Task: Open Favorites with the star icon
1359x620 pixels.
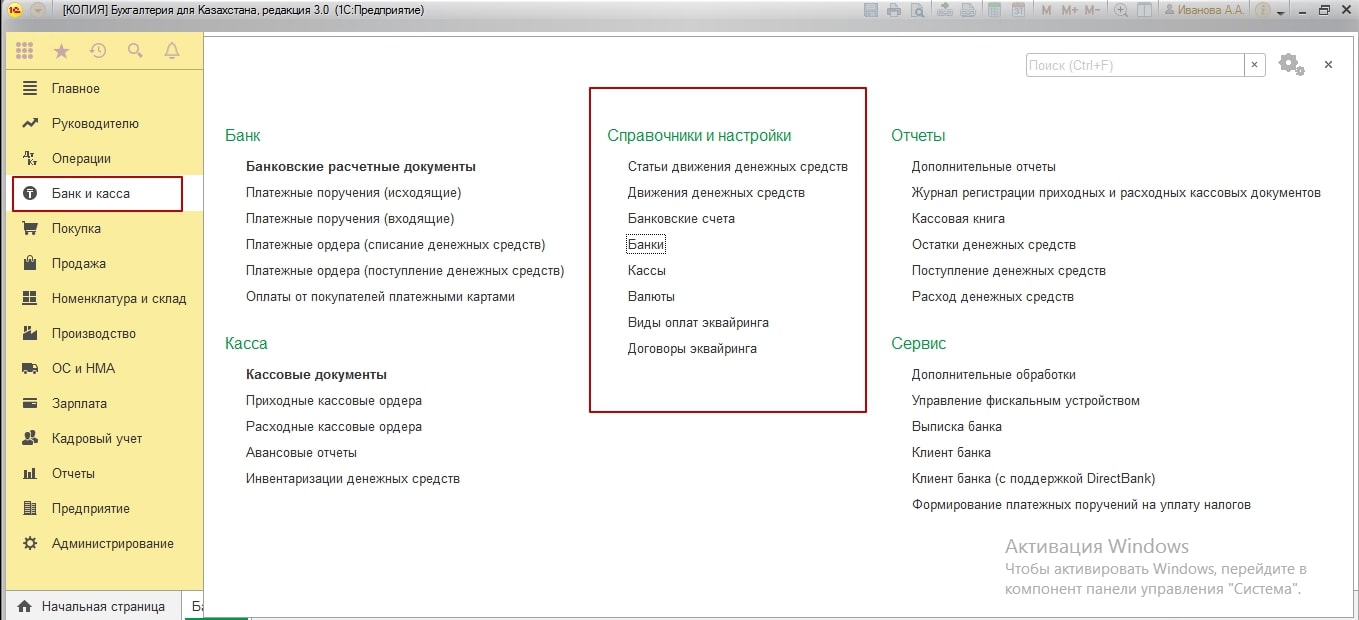Action: tap(61, 51)
